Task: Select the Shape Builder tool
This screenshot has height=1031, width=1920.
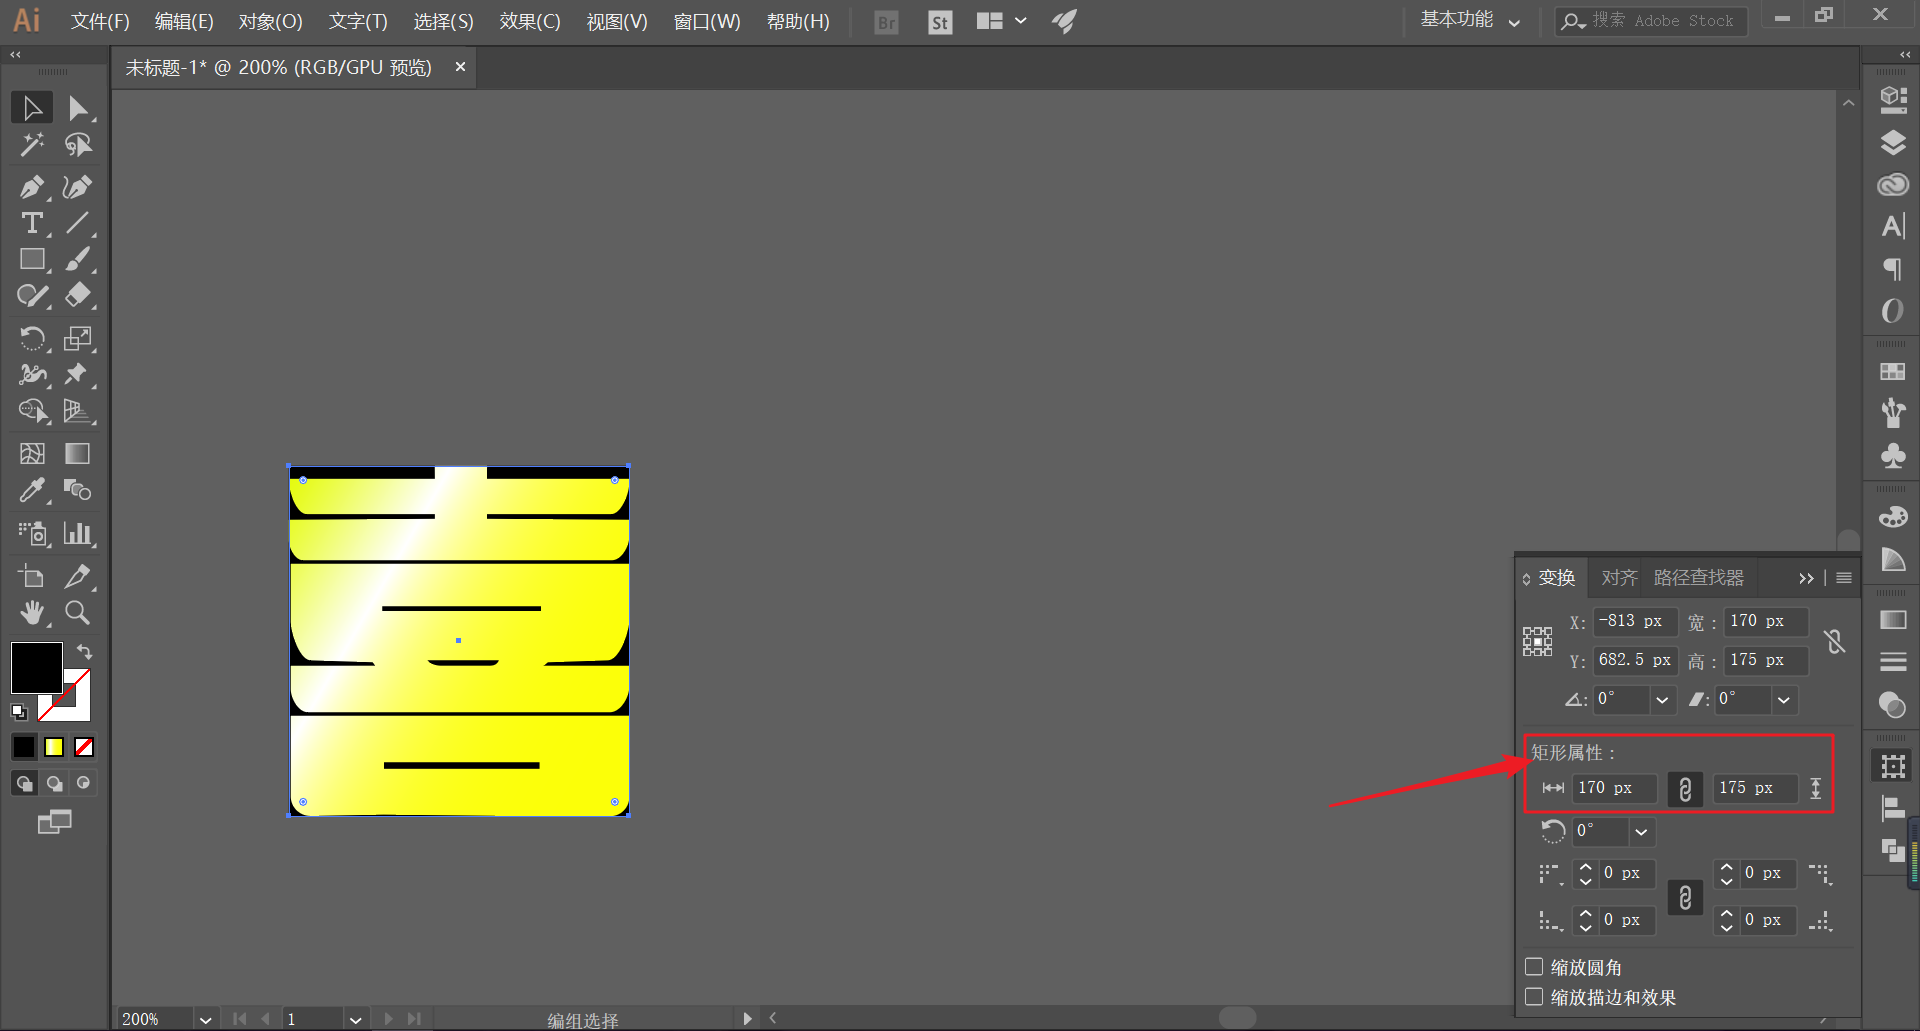Action: 32,411
